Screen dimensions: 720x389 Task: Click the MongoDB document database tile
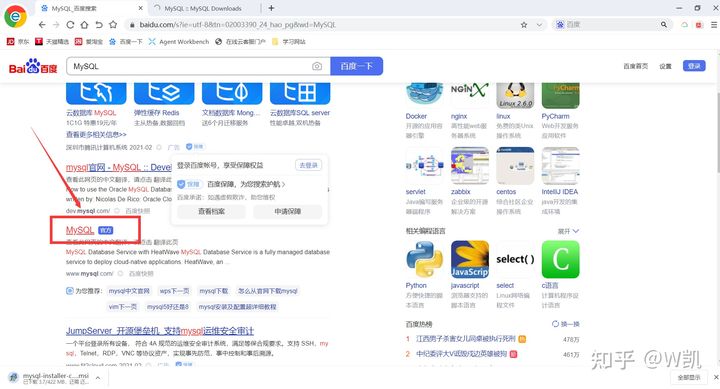[x=232, y=94]
